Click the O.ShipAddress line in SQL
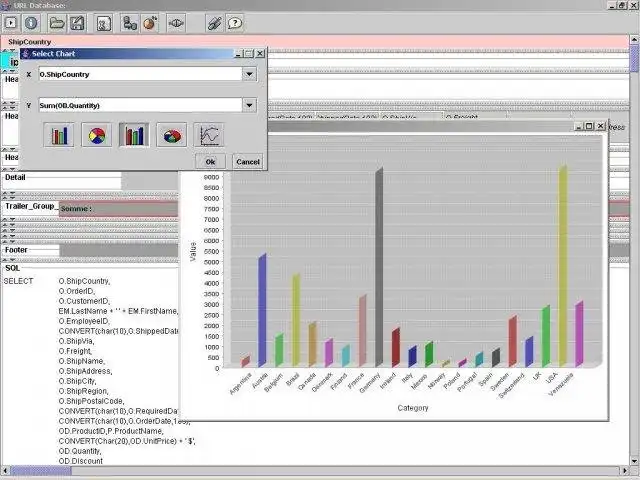The height and width of the screenshot is (480, 640). [85, 371]
